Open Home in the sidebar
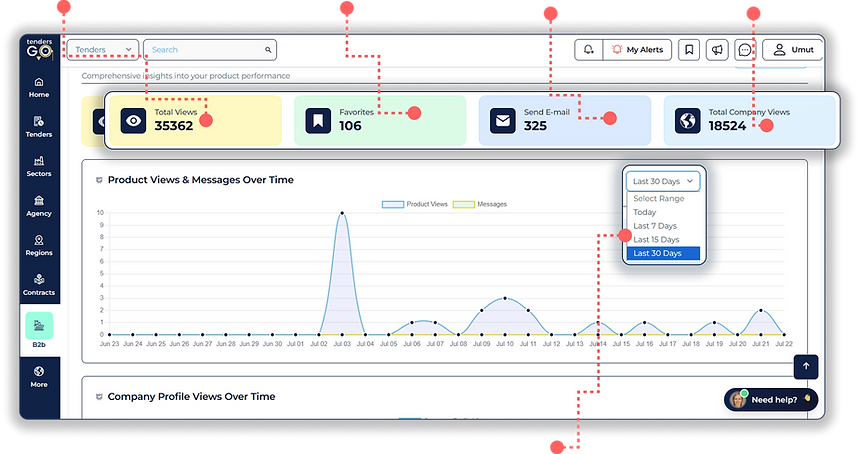859x454 pixels. point(39,88)
